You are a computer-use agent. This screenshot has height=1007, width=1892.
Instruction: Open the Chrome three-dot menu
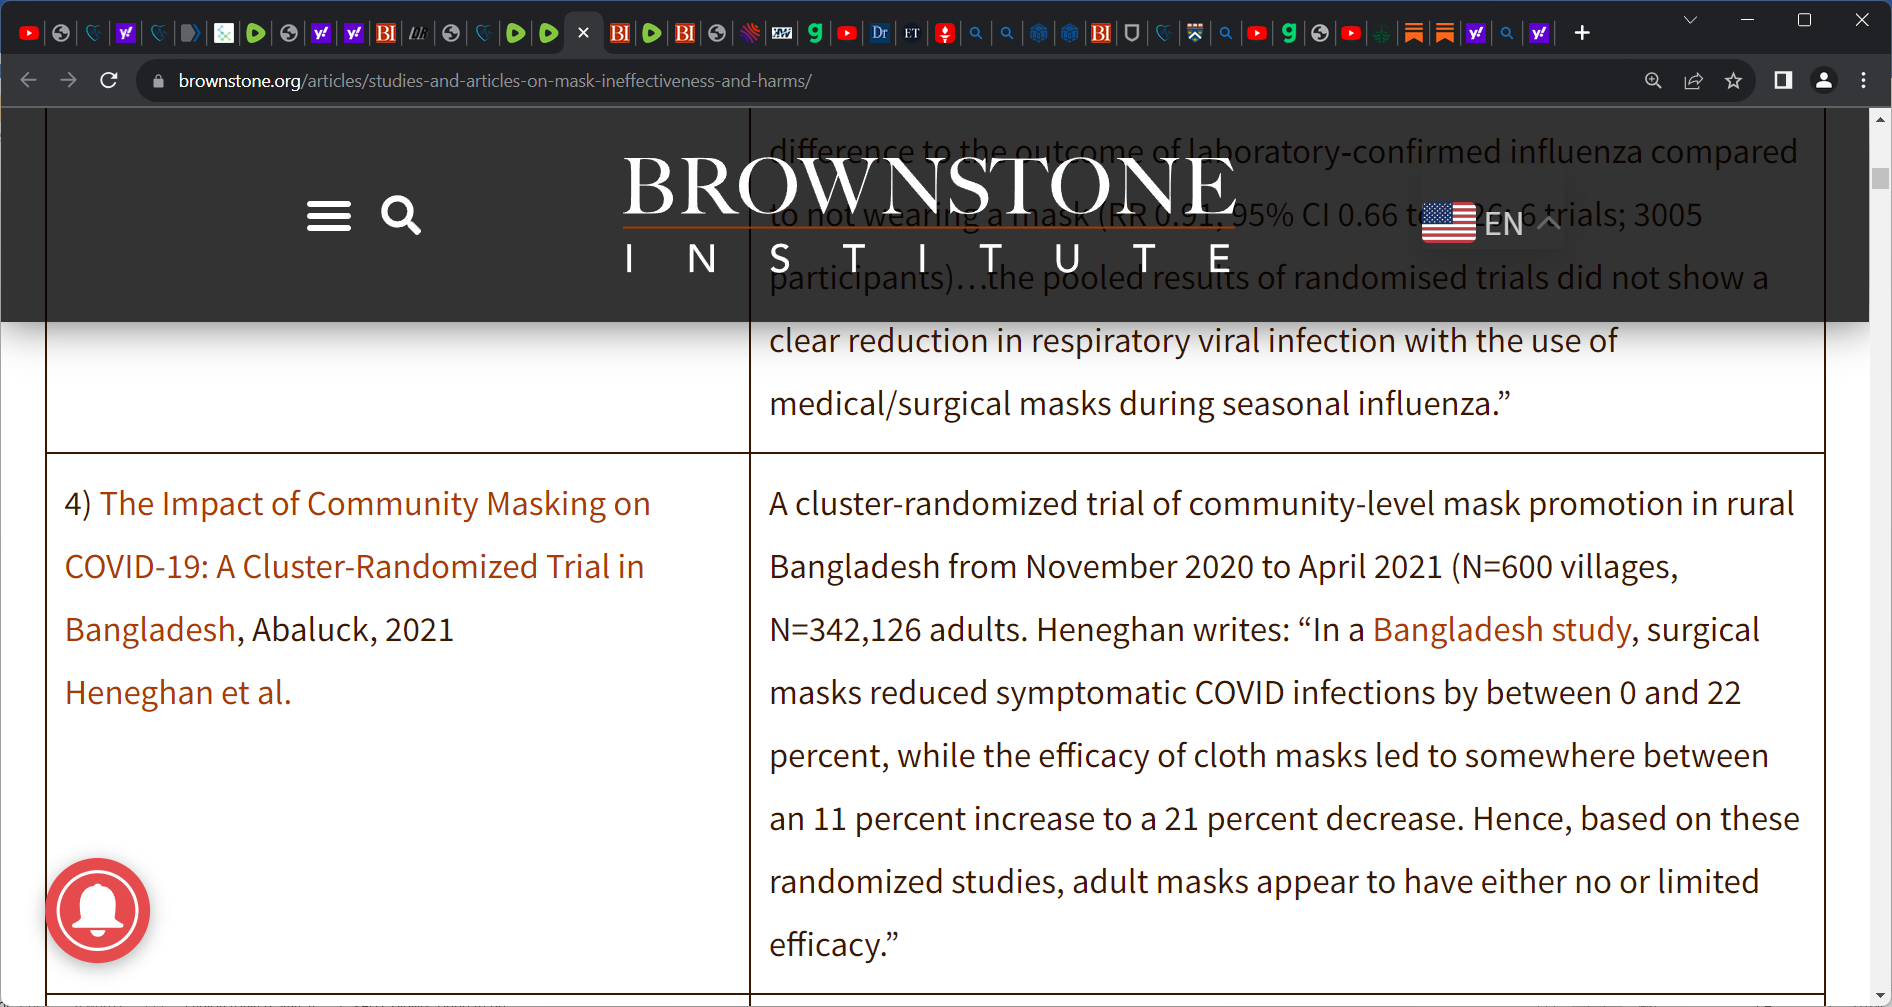(x=1864, y=80)
